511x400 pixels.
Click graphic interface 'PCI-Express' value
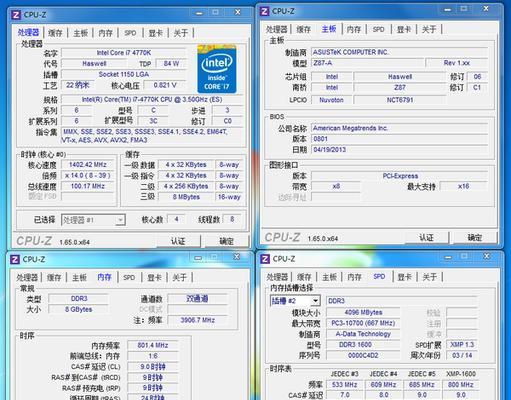pyautogui.click(x=399, y=176)
